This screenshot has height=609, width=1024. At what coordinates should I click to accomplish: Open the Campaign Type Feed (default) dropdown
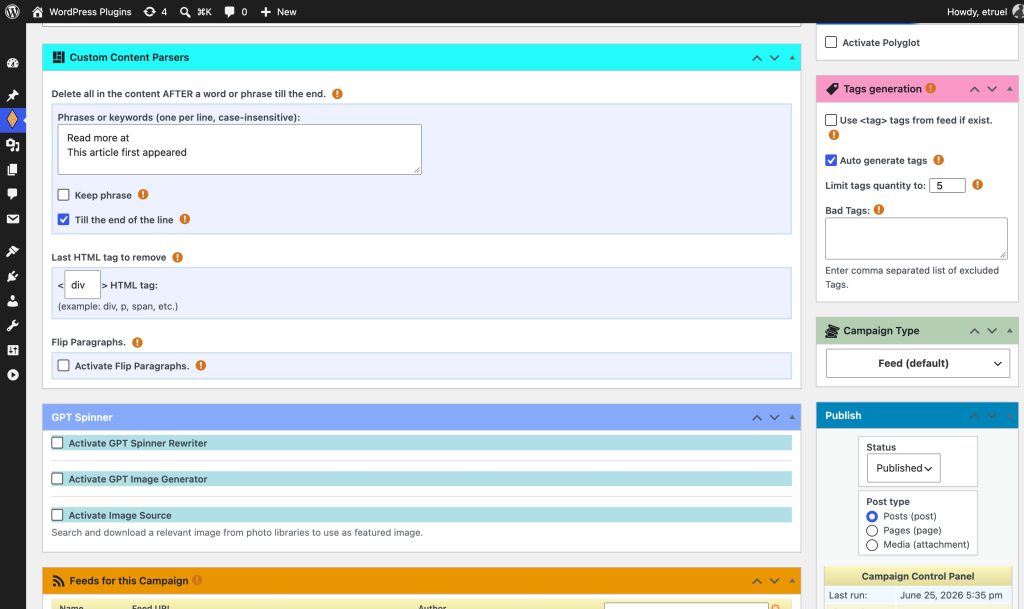(918, 364)
